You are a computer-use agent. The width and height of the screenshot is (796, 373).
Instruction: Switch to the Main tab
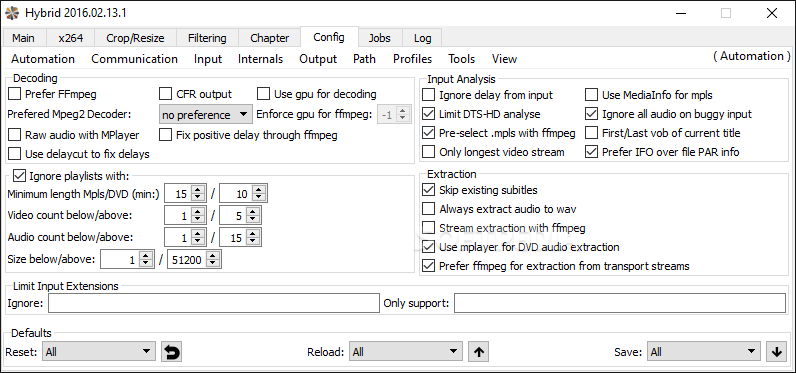(24, 38)
